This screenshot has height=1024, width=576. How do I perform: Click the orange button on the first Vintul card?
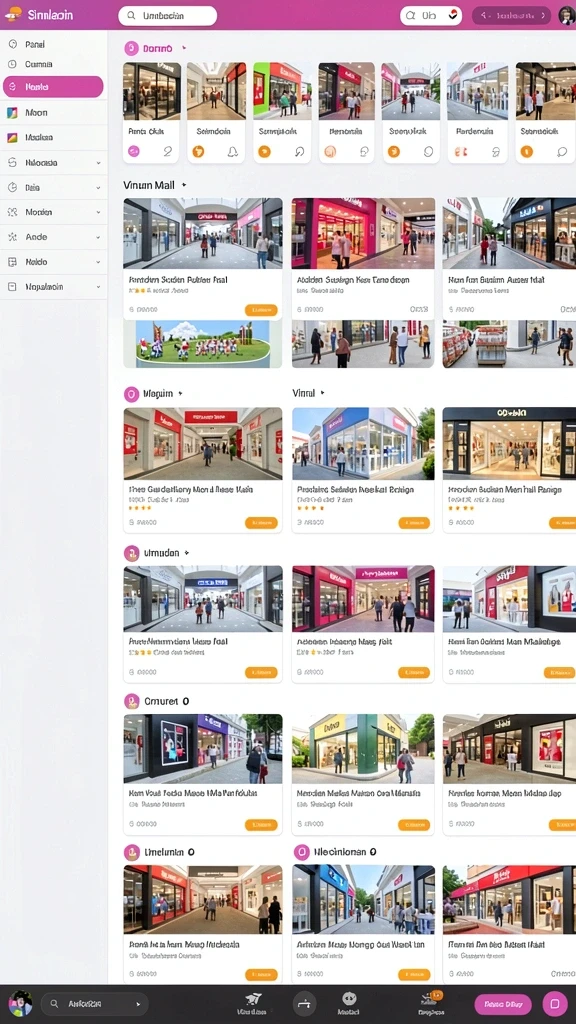414,522
